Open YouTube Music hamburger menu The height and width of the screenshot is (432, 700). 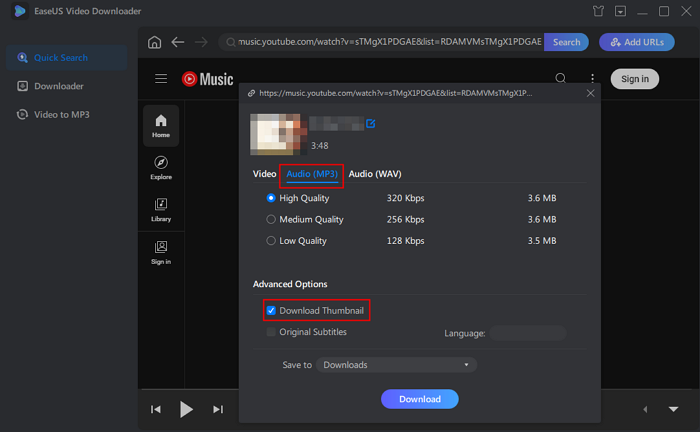161,79
